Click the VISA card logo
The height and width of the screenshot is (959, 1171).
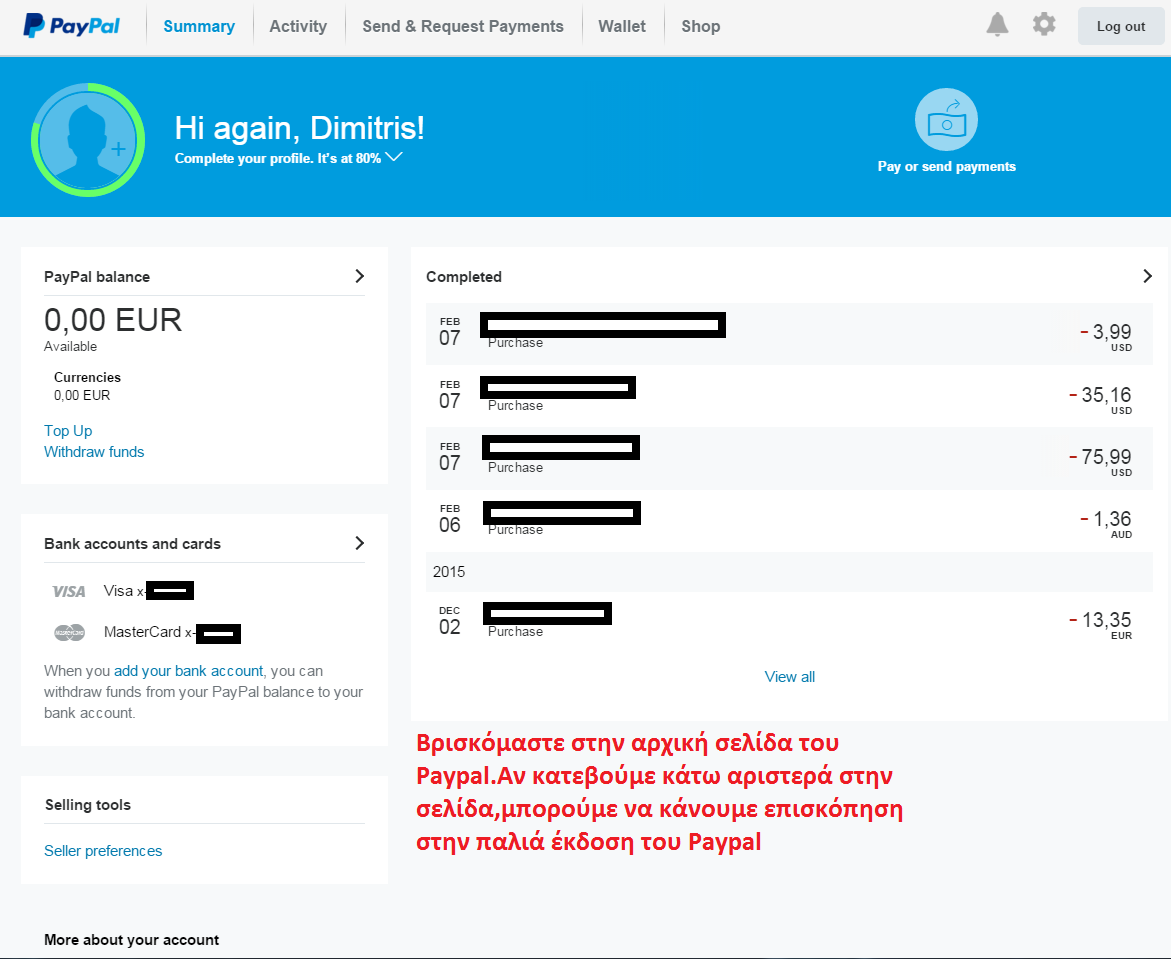[x=69, y=592]
